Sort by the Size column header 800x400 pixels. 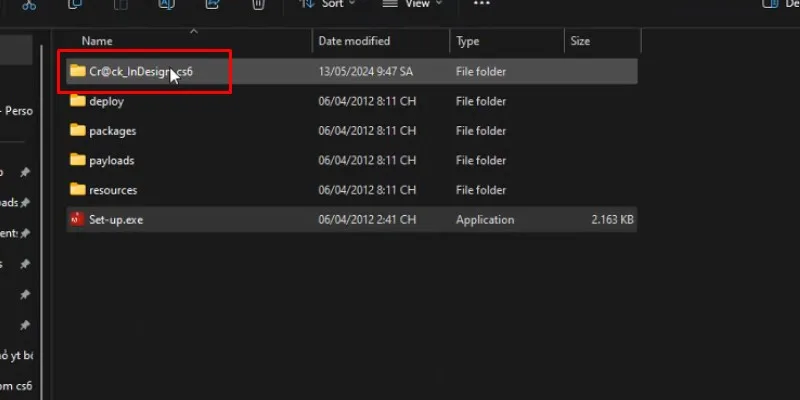tap(580, 41)
